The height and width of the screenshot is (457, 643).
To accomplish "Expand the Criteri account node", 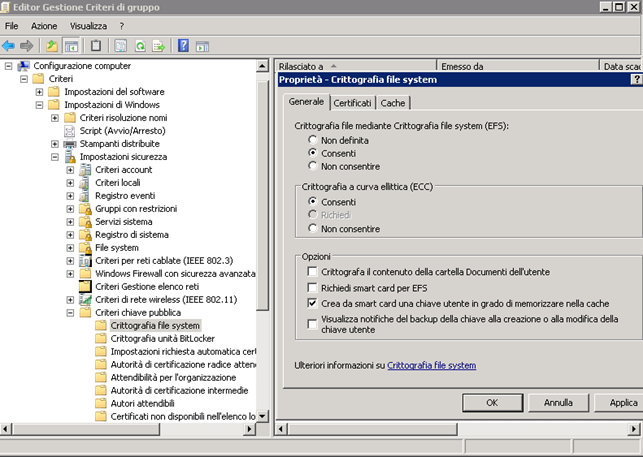I will (70, 170).
